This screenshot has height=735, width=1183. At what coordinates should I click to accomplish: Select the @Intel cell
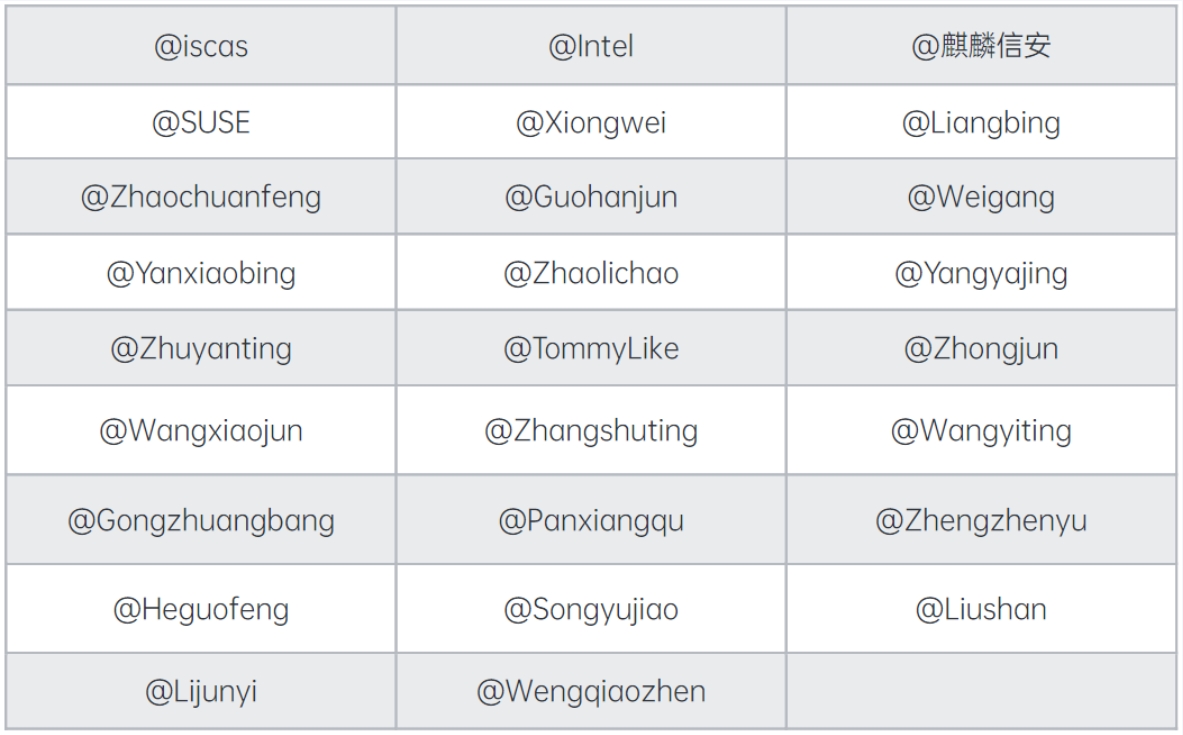591,47
